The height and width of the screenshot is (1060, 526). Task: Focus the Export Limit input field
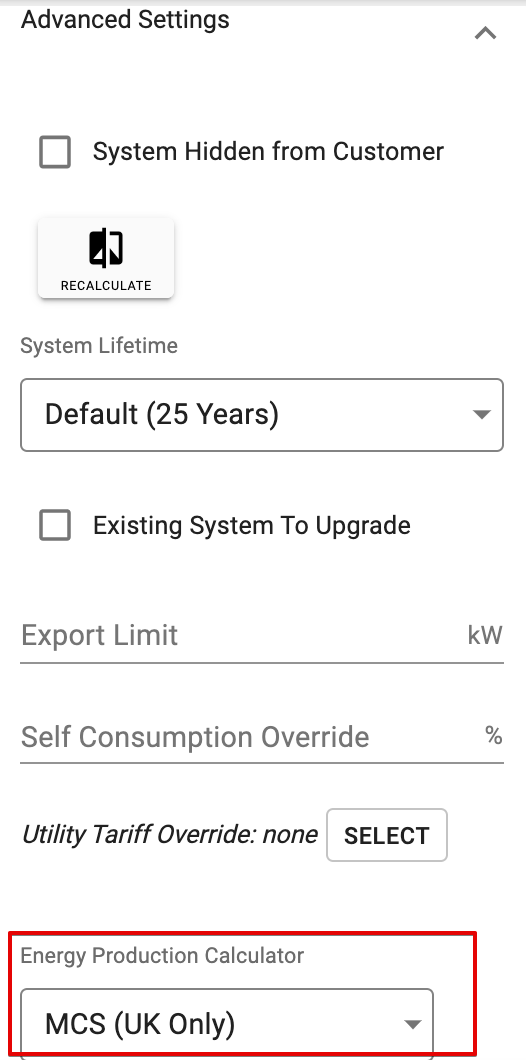pyautogui.click(x=262, y=635)
